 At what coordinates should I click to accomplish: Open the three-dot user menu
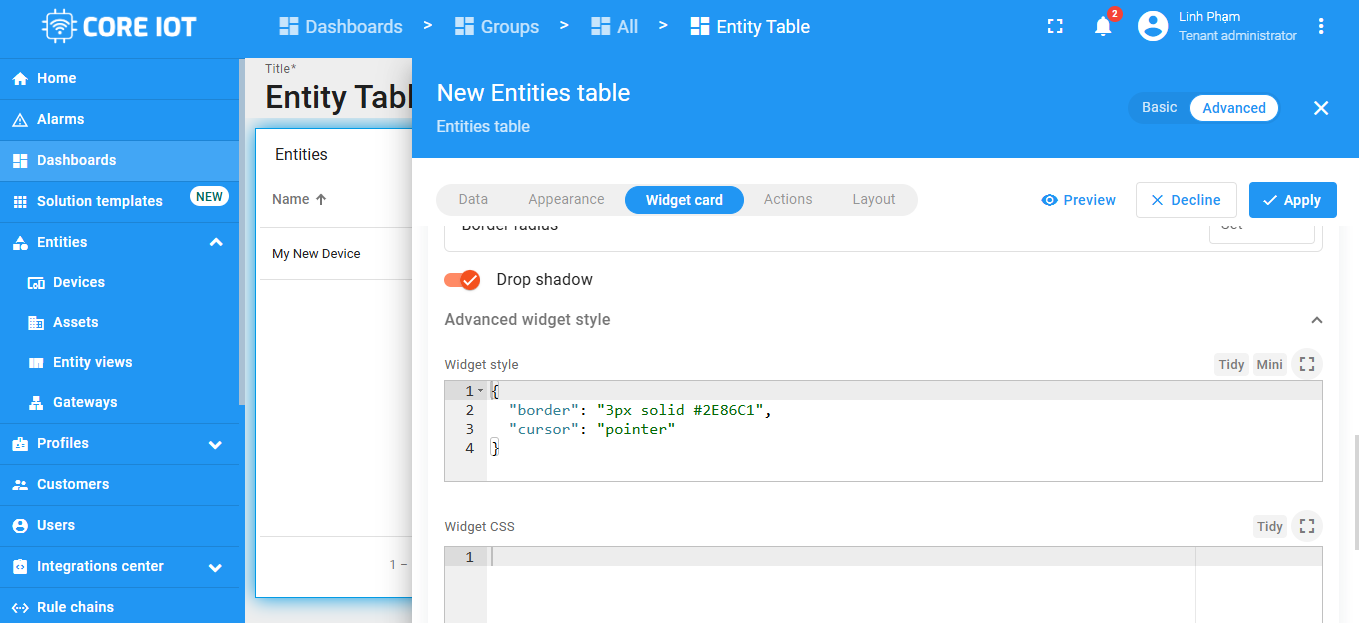[1321, 27]
